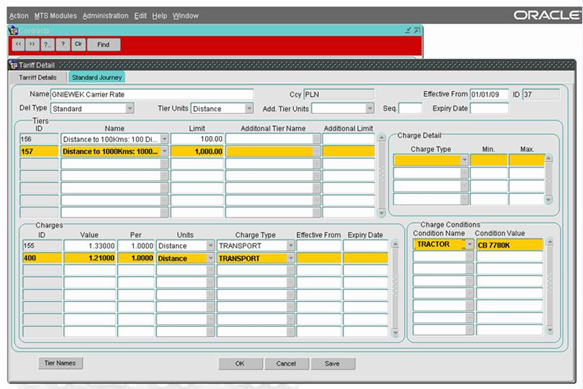
Task: Open the Administration menu
Action: (105, 16)
